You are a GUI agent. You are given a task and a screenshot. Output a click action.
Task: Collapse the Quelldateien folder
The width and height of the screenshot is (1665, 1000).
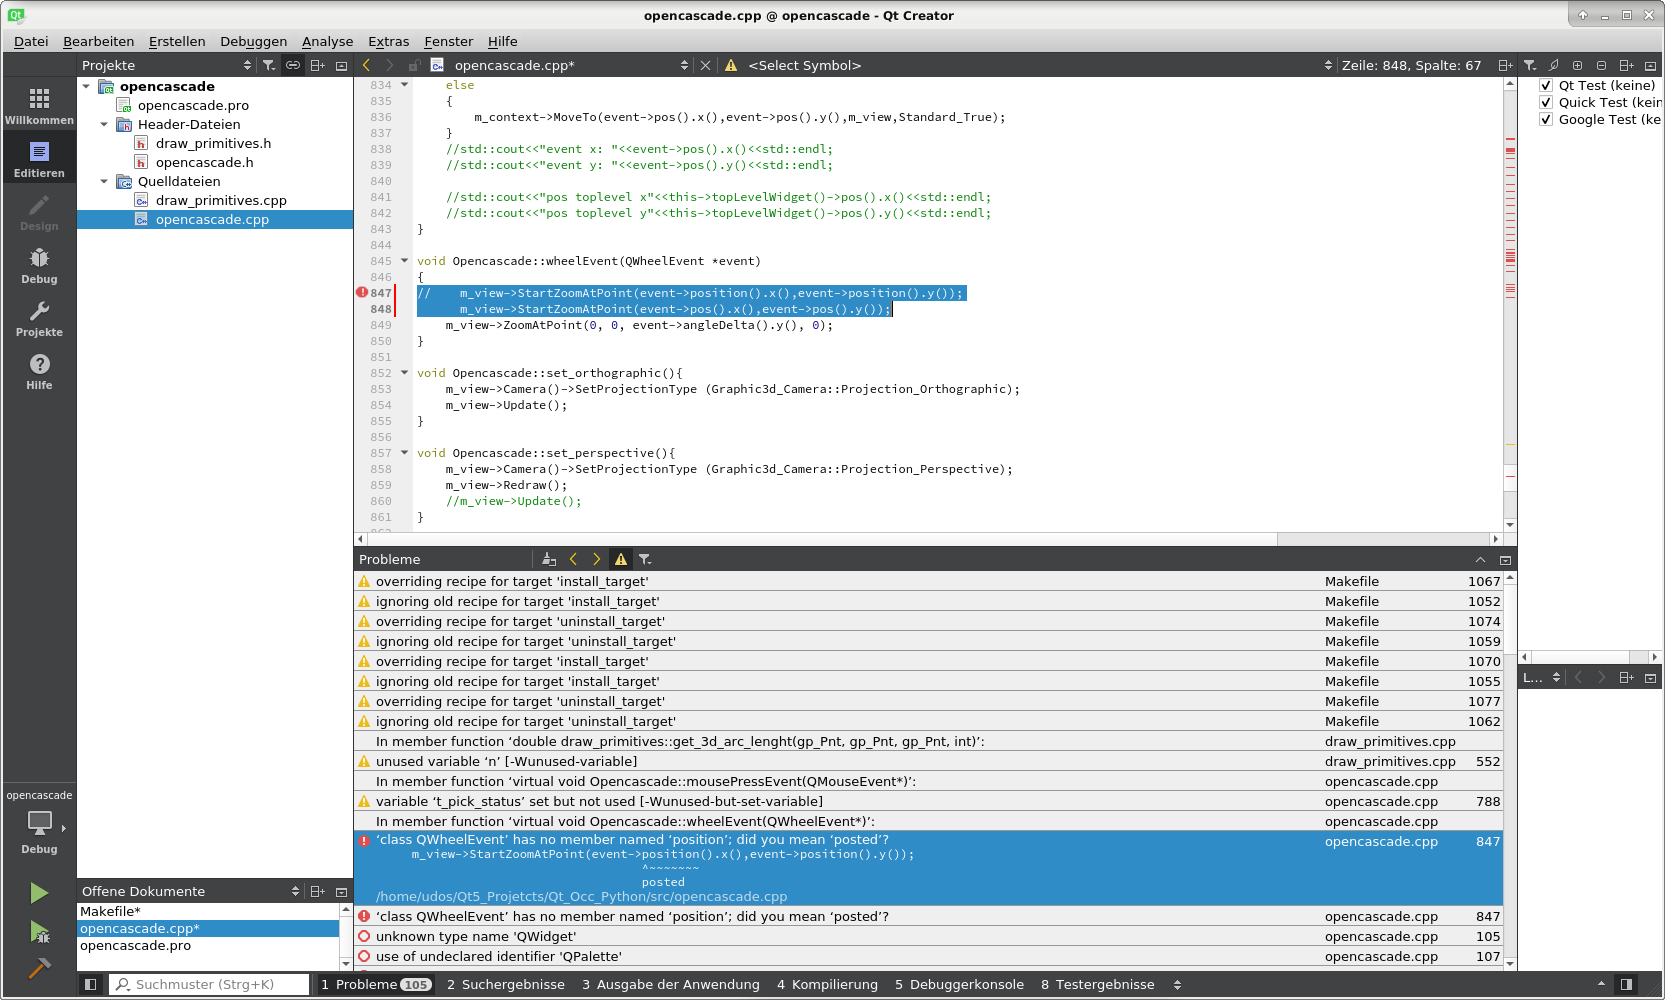(x=104, y=181)
